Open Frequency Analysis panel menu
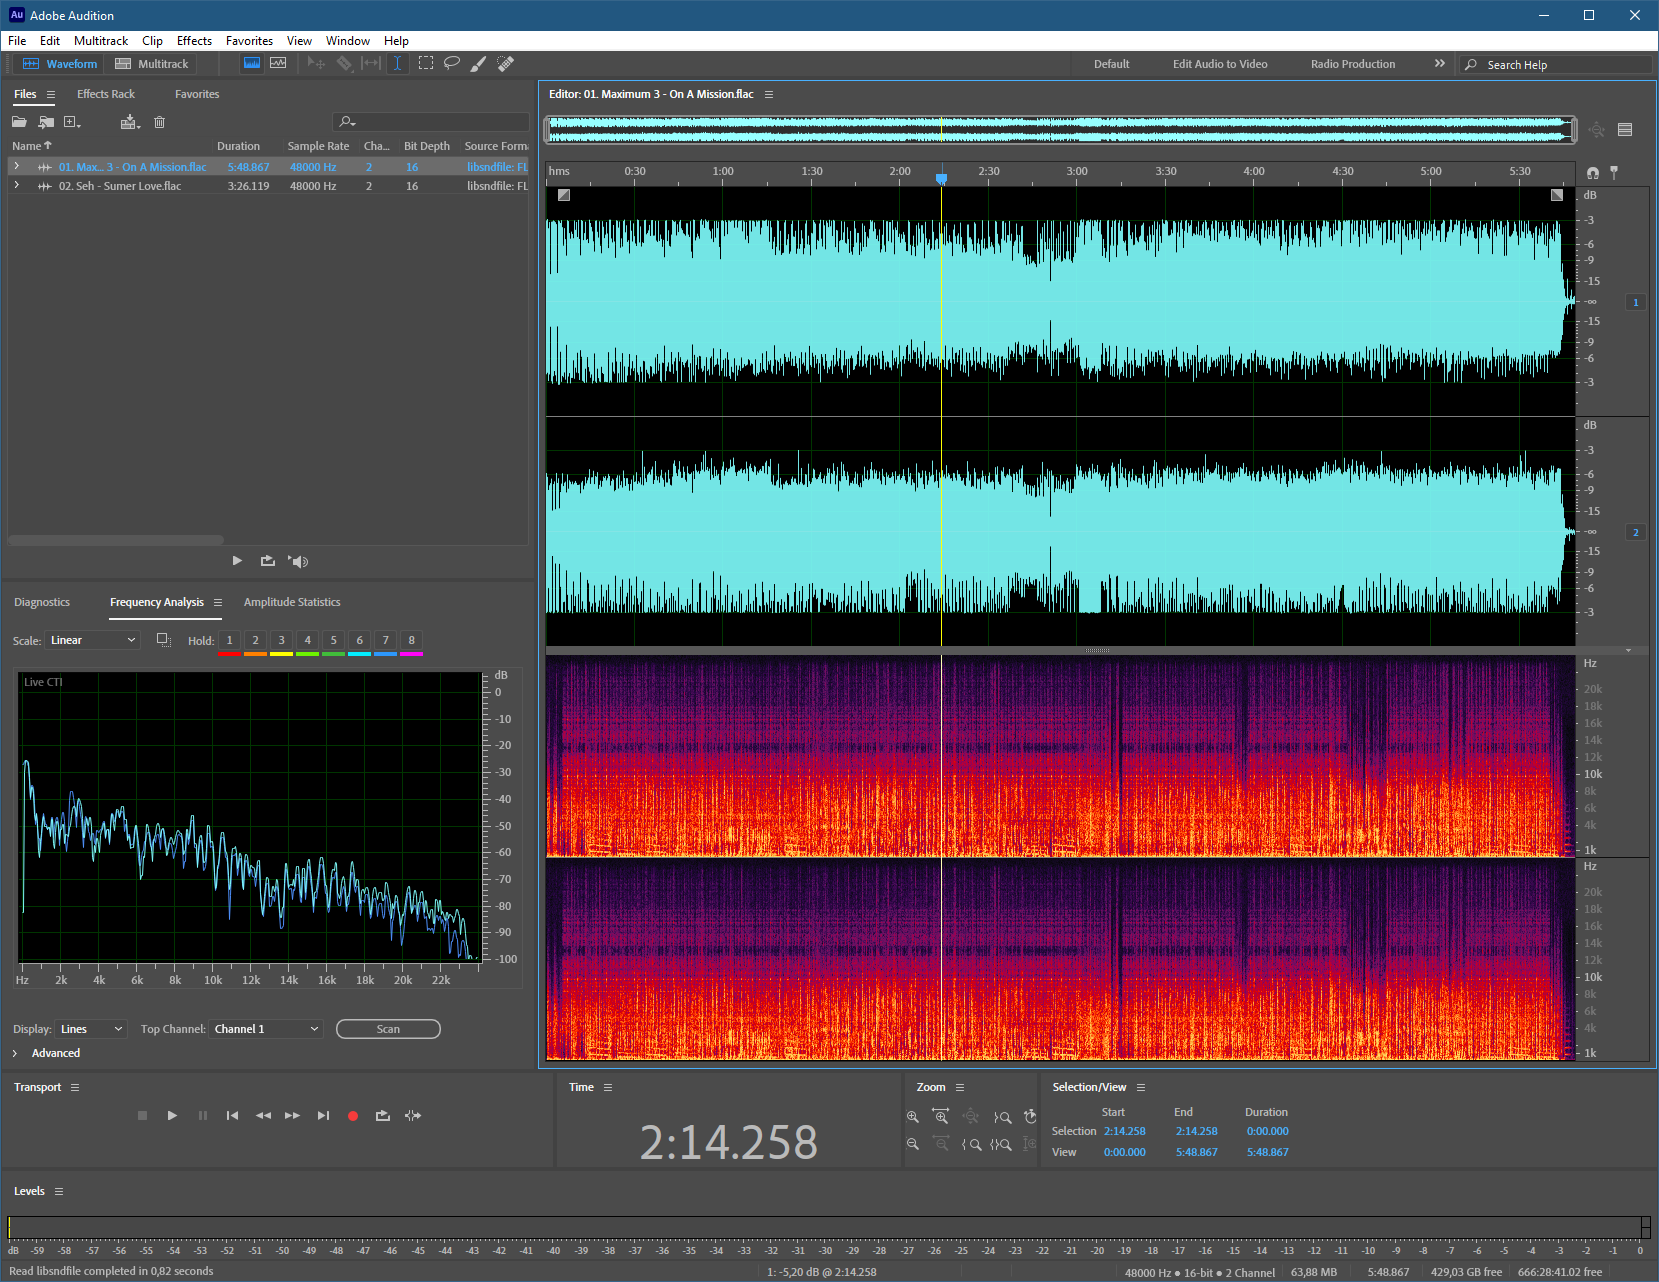Image resolution: width=1659 pixels, height=1282 pixels. coord(217,602)
